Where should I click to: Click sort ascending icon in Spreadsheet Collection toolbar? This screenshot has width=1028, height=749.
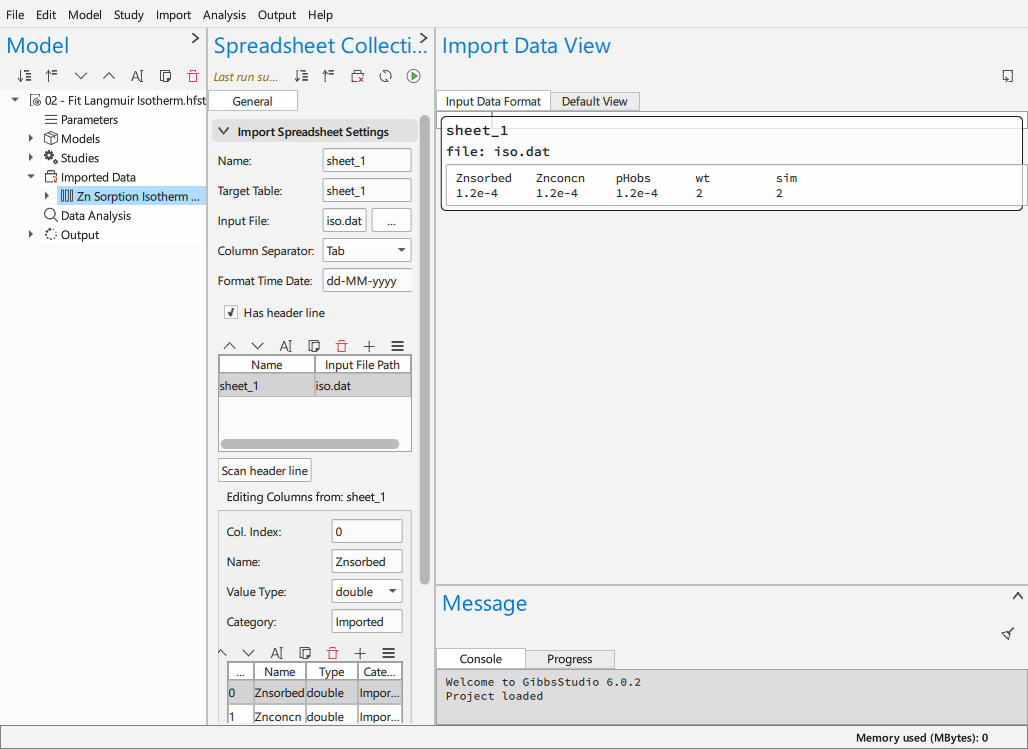[x=328, y=76]
